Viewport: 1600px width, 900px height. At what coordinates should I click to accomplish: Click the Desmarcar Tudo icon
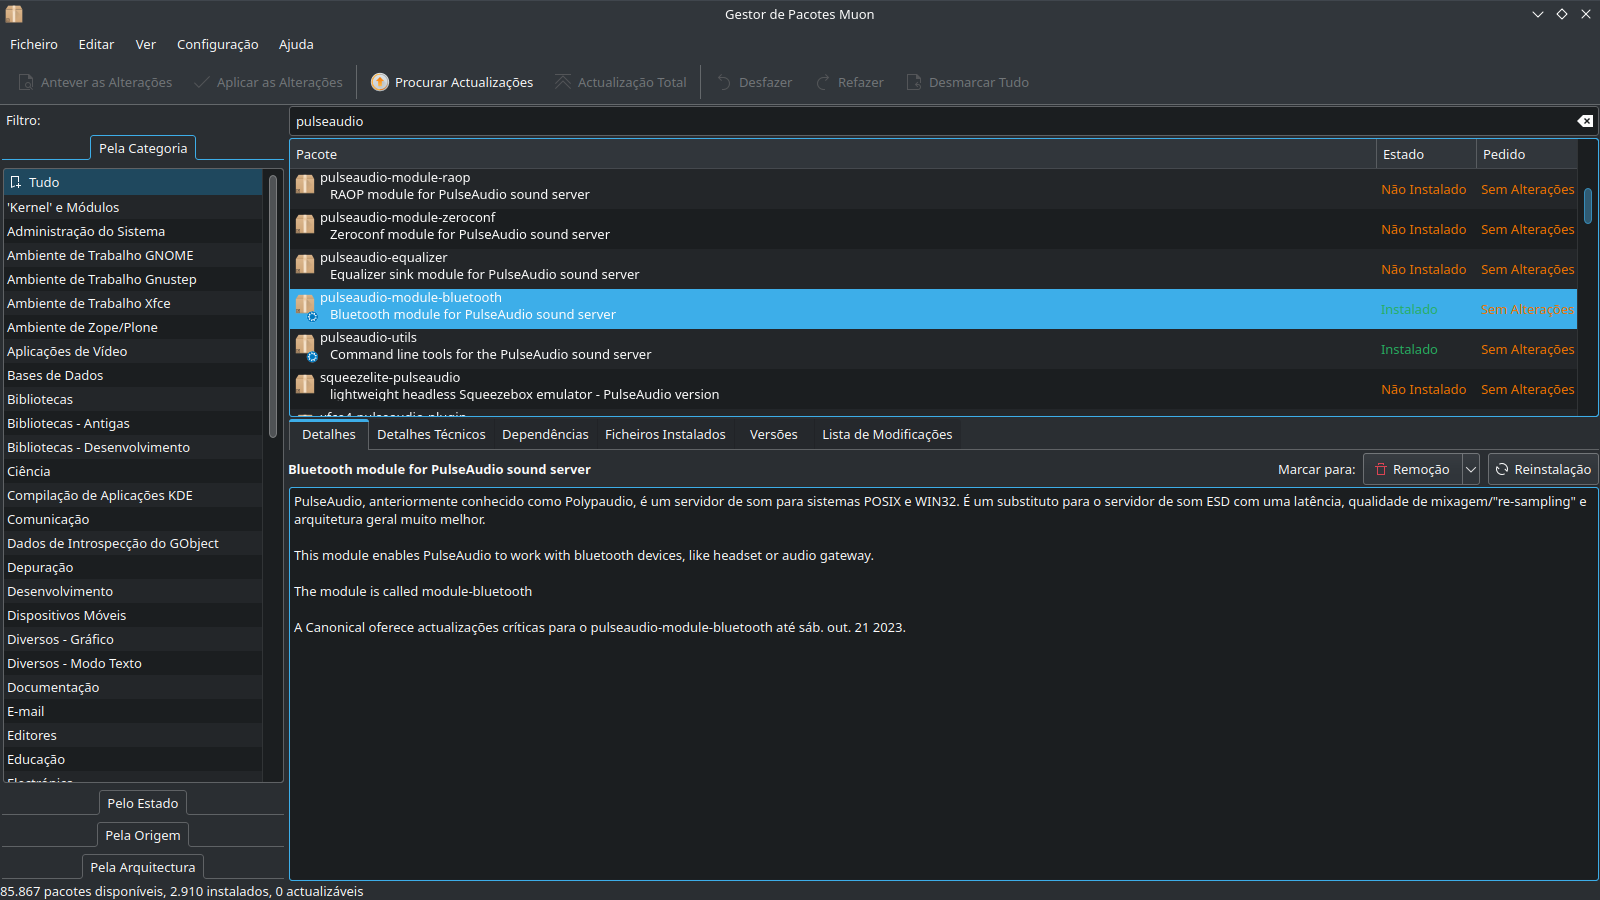(x=914, y=82)
